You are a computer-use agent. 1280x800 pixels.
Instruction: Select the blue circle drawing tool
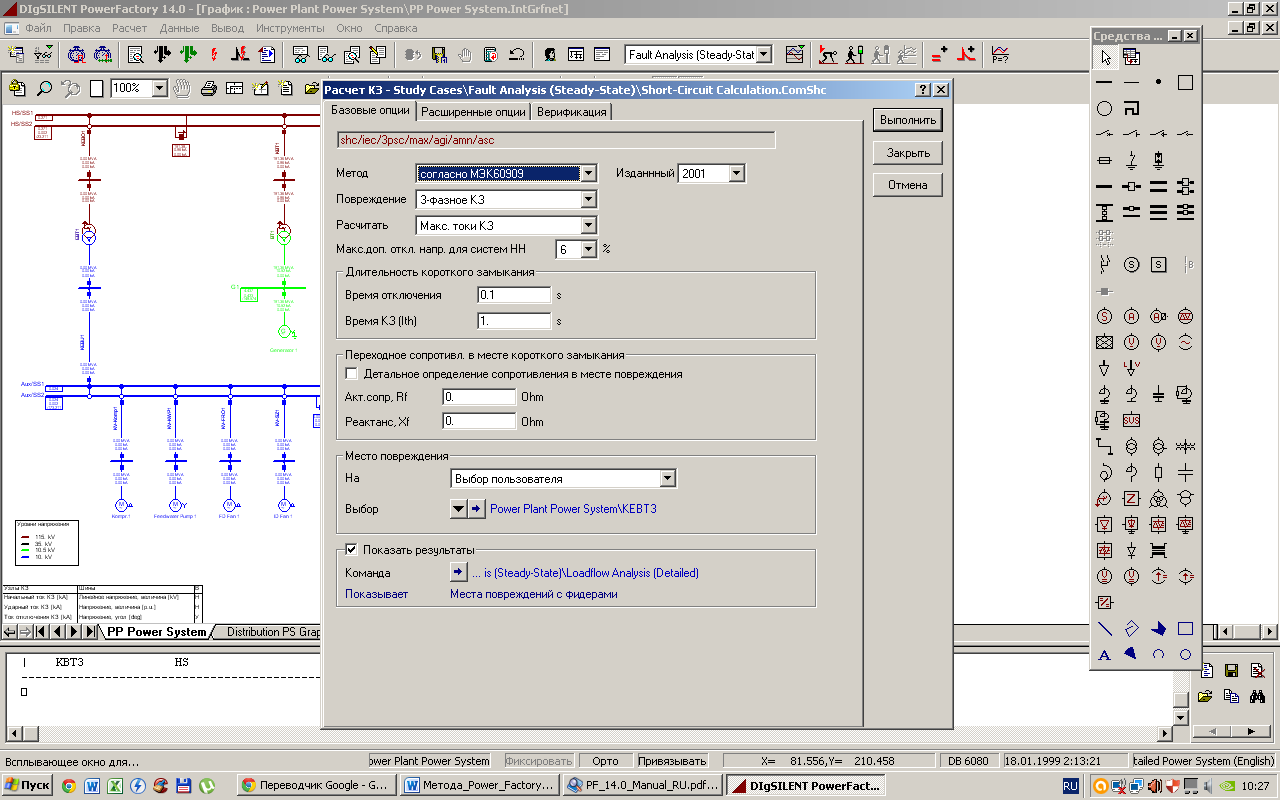(x=1185, y=655)
